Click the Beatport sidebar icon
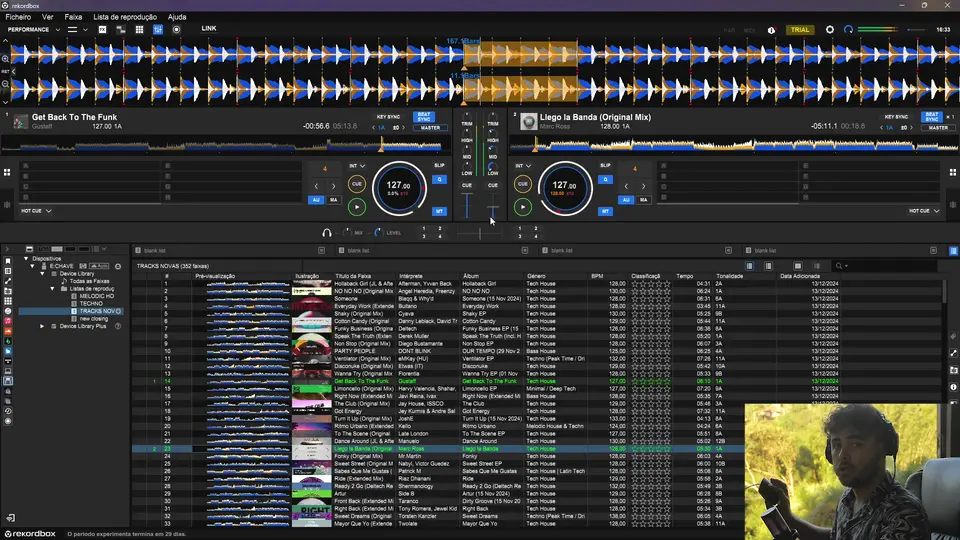 tap(8, 341)
